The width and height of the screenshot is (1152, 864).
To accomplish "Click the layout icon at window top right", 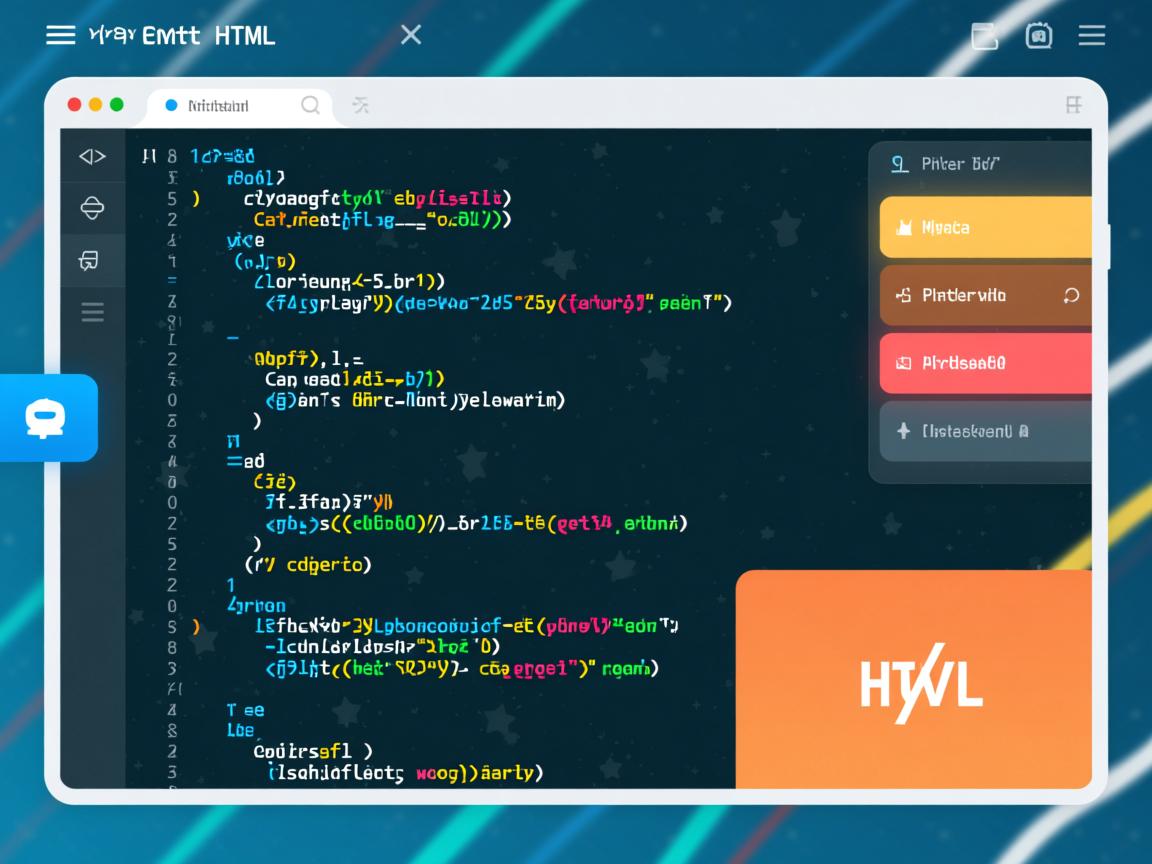I will (x=1074, y=105).
